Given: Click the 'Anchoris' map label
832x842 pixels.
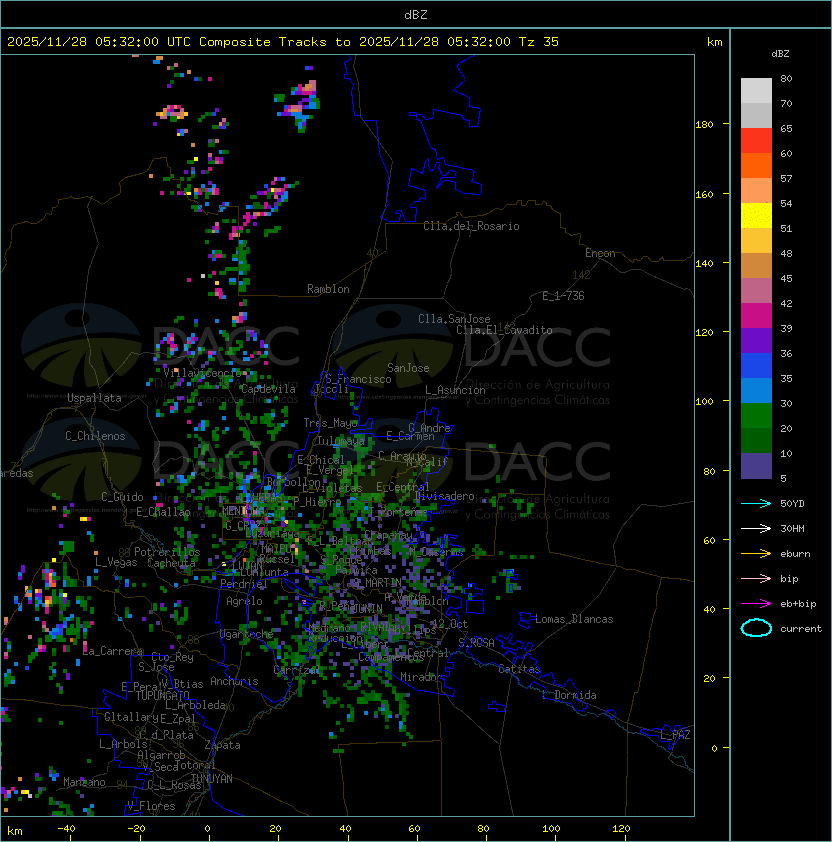Looking at the screenshot, I should (x=234, y=681).
